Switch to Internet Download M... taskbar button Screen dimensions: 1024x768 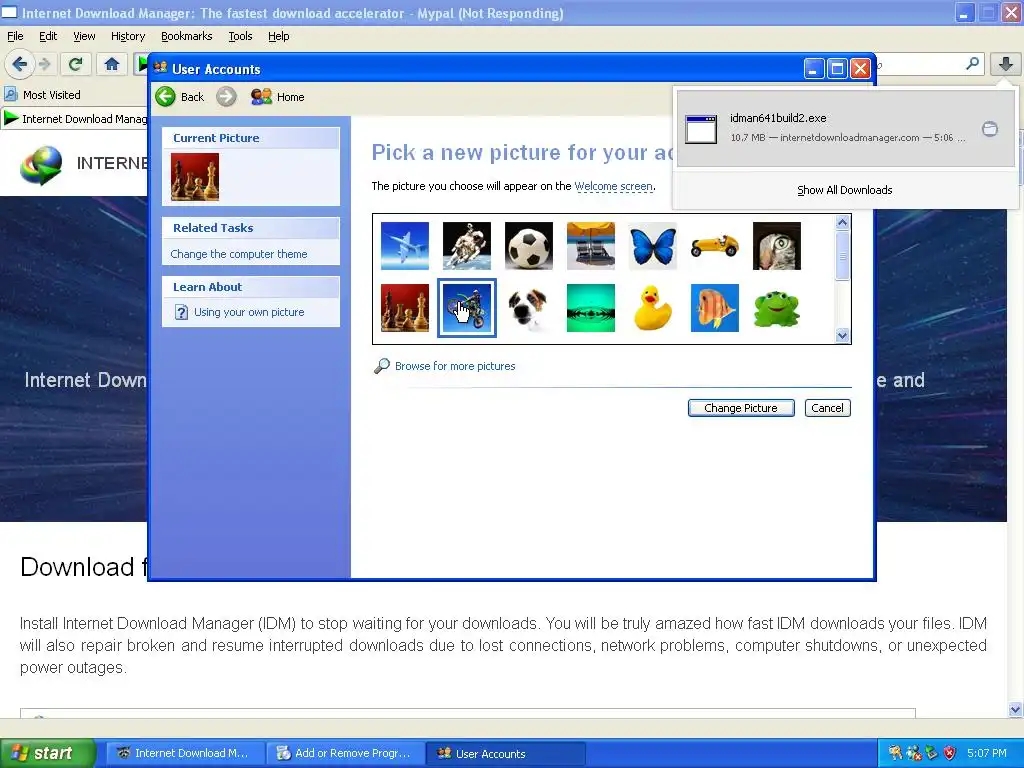(184, 754)
